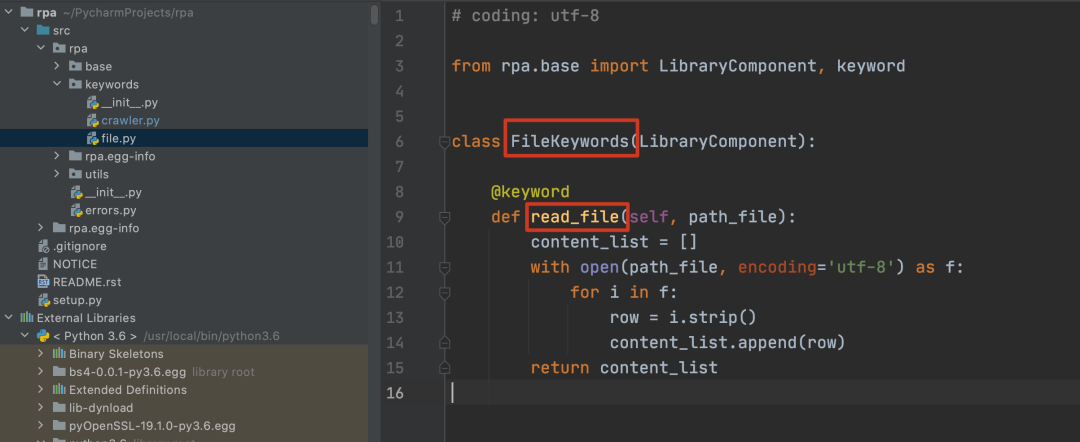Select __init__.py above errors.py
The height and width of the screenshot is (442, 1080).
[113, 192]
